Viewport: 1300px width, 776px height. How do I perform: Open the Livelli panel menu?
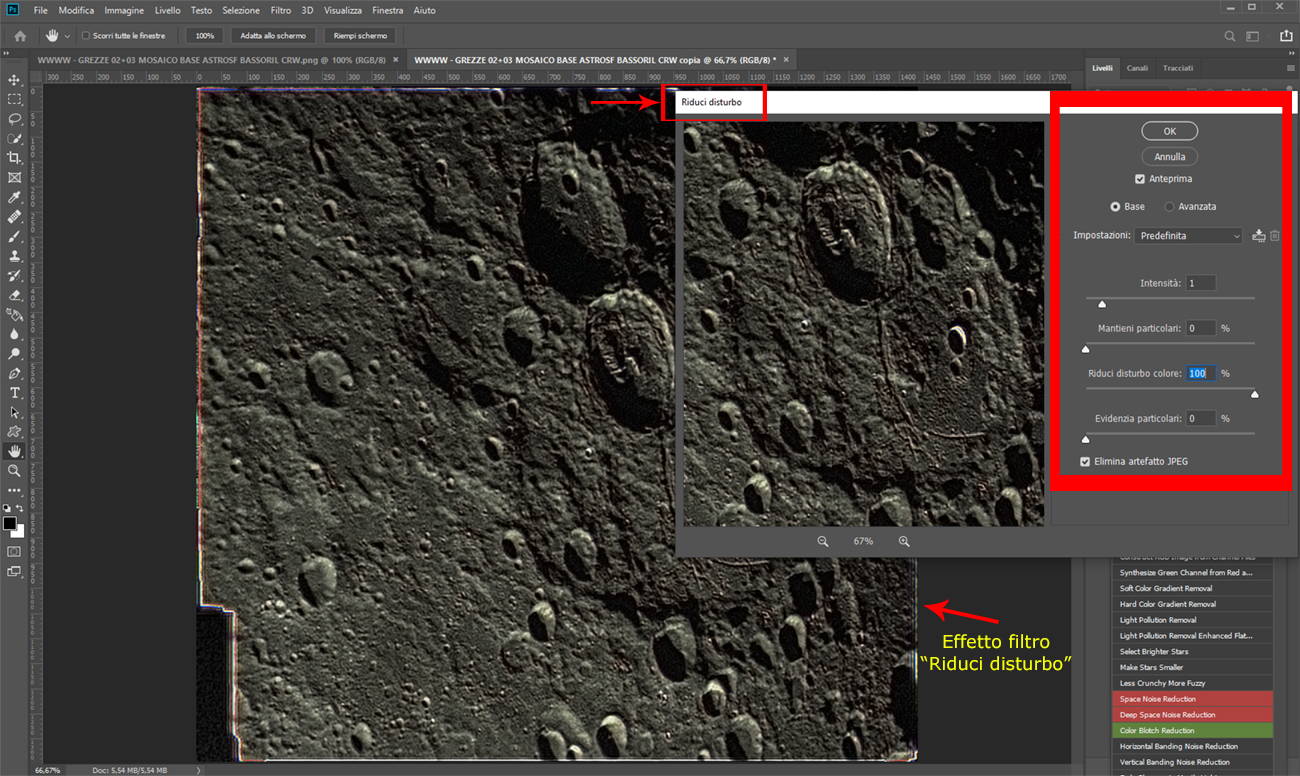click(x=1290, y=68)
